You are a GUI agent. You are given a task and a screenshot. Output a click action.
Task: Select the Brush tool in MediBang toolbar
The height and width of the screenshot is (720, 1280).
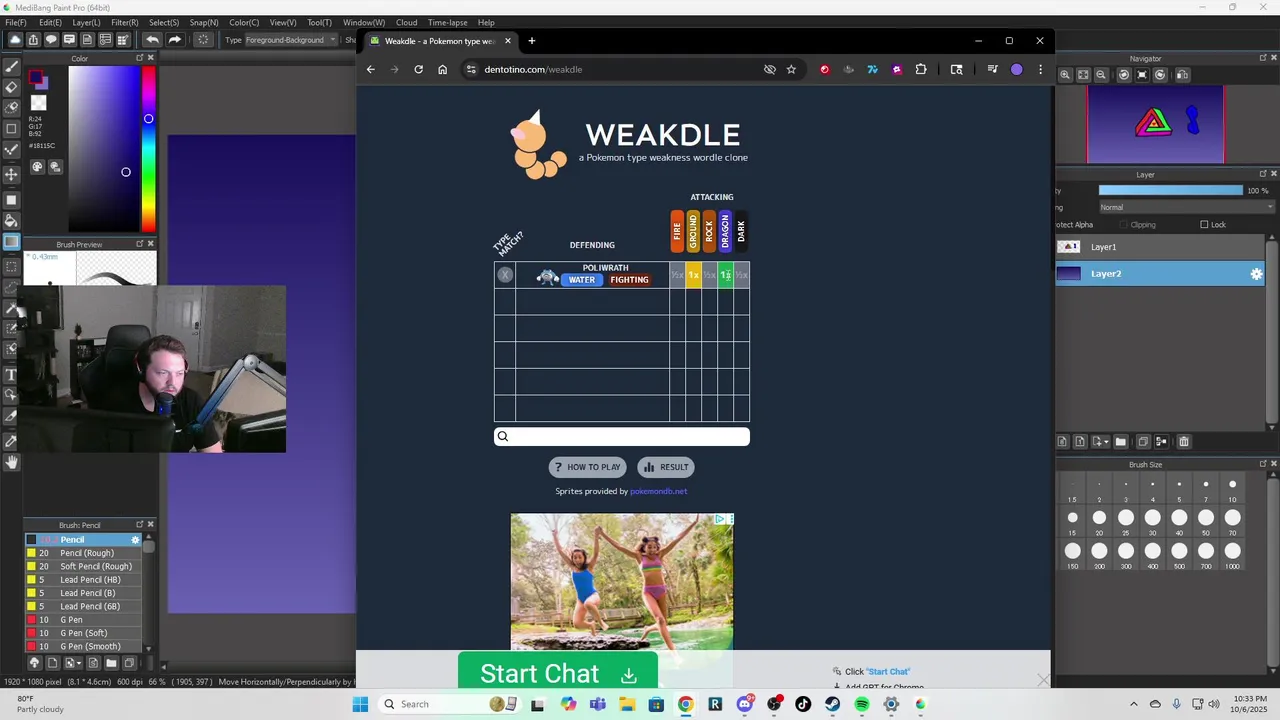(11, 66)
